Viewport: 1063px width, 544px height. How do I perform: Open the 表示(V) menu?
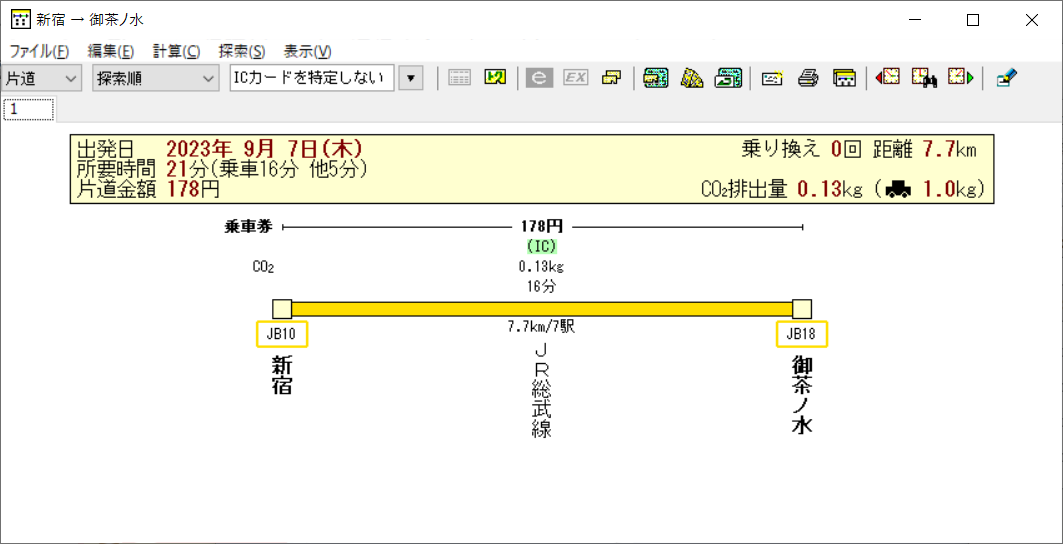[307, 52]
